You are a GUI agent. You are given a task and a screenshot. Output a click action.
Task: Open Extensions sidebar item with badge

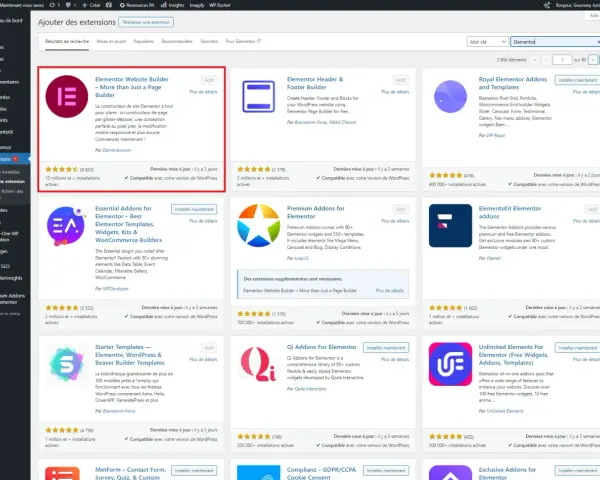click(15, 159)
